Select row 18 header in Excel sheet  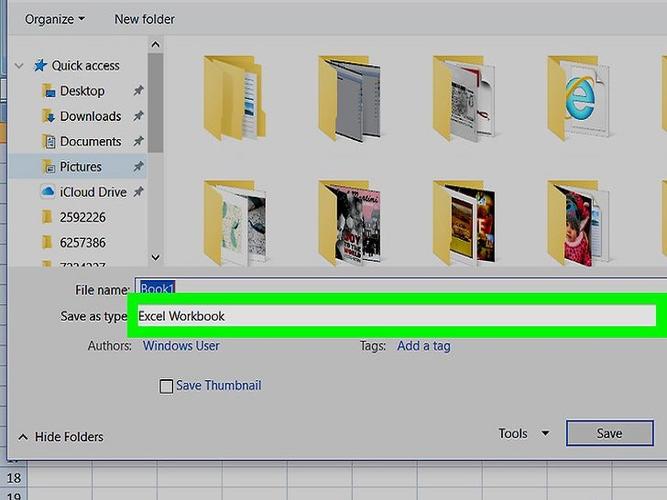[14, 477]
